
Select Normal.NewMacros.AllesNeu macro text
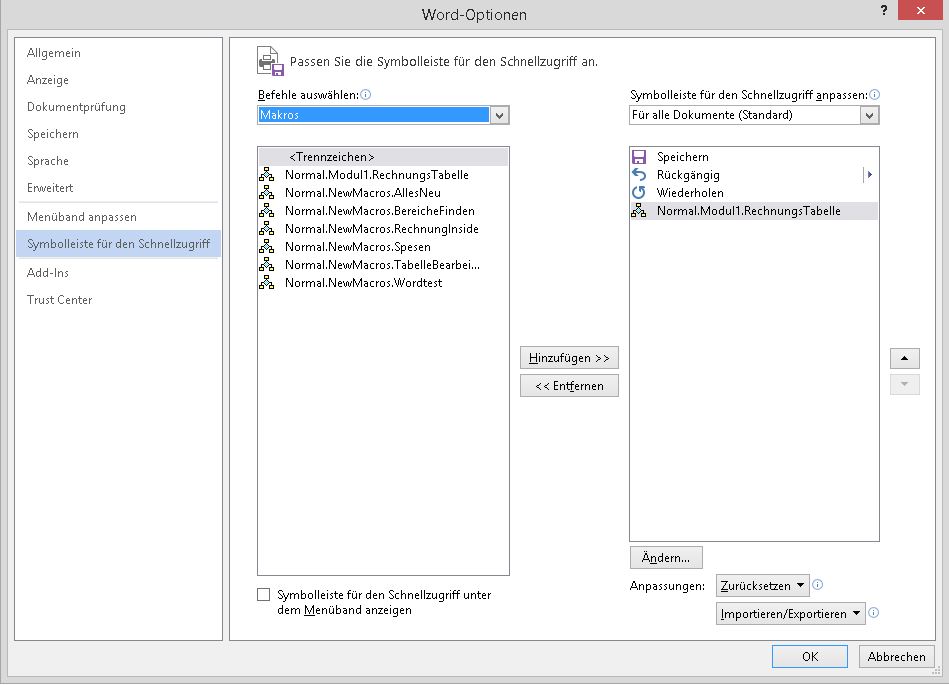coord(363,193)
